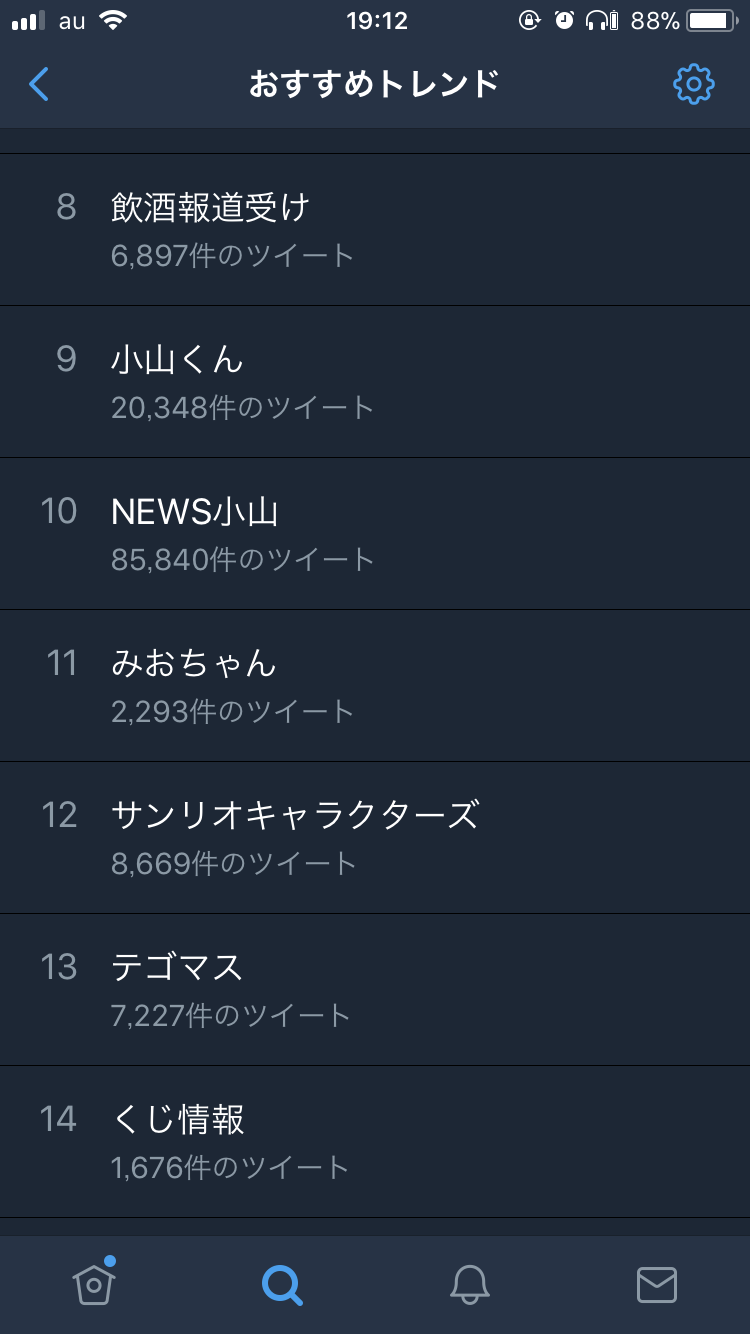Go to Home tab icon

click(x=93, y=1284)
